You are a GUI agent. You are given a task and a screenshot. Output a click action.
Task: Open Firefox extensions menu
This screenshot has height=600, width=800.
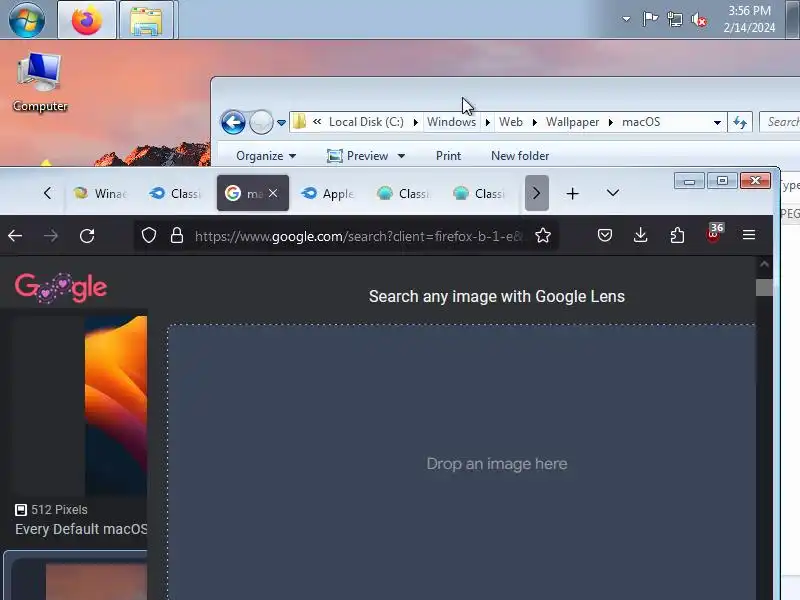(x=677, y=236)
